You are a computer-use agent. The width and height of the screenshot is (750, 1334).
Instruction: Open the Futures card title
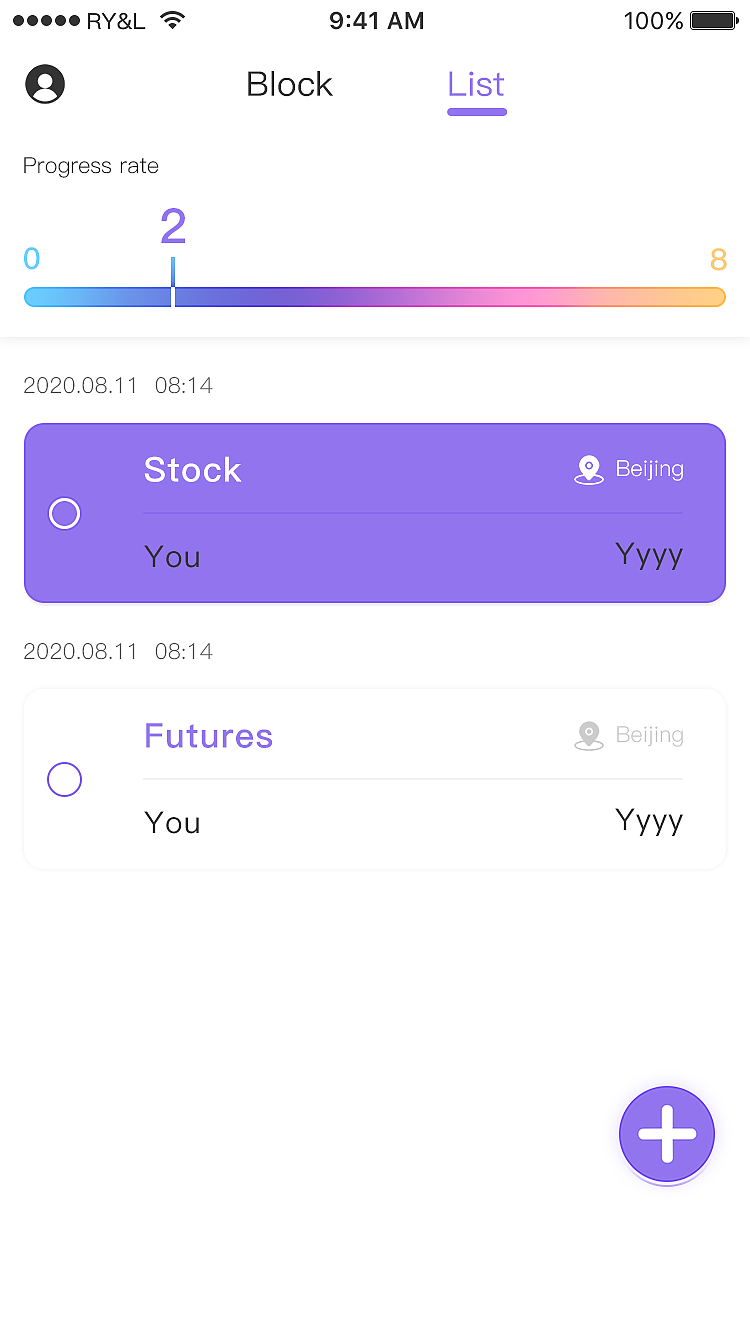pos(208,736)
